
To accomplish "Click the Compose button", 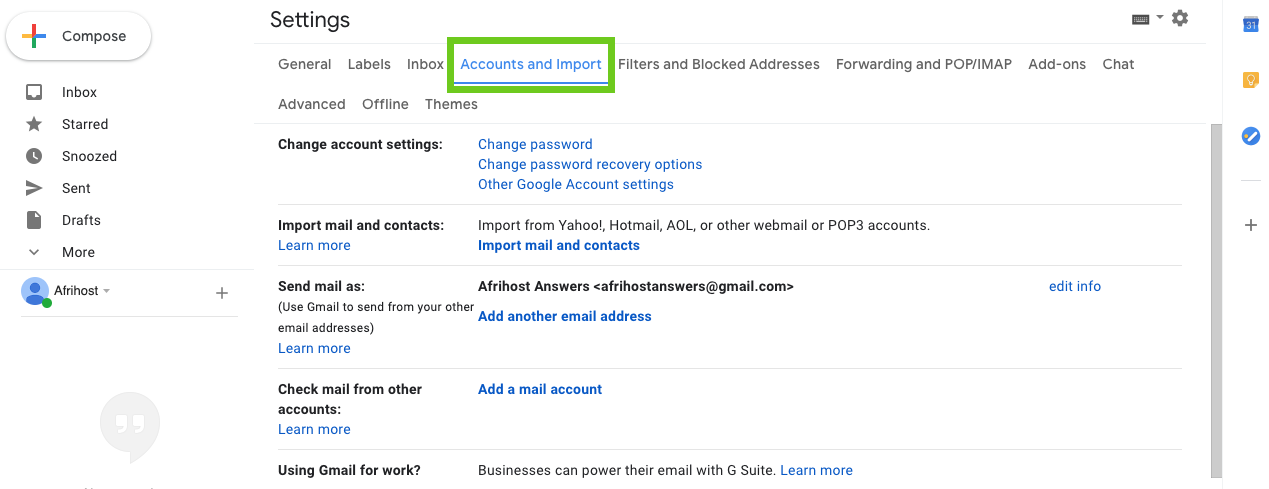I will (x=79, y=37).
